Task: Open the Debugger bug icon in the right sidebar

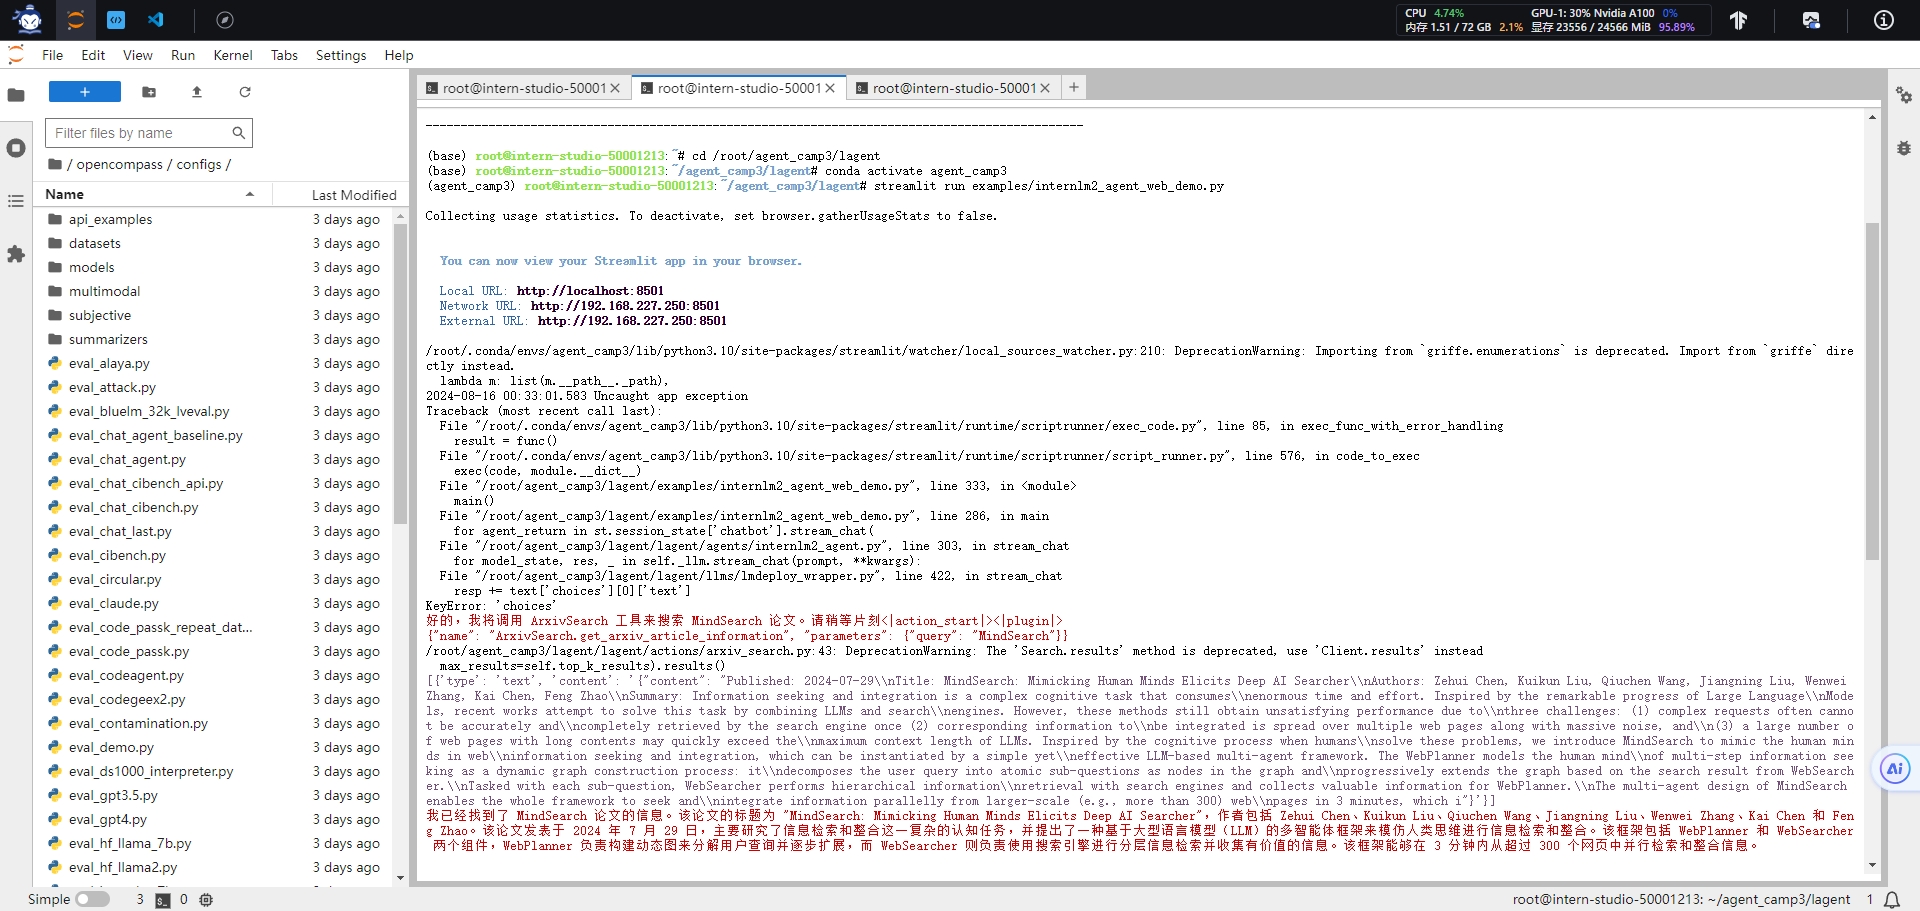Action: pyautogui.click(x=1904, y=148)
